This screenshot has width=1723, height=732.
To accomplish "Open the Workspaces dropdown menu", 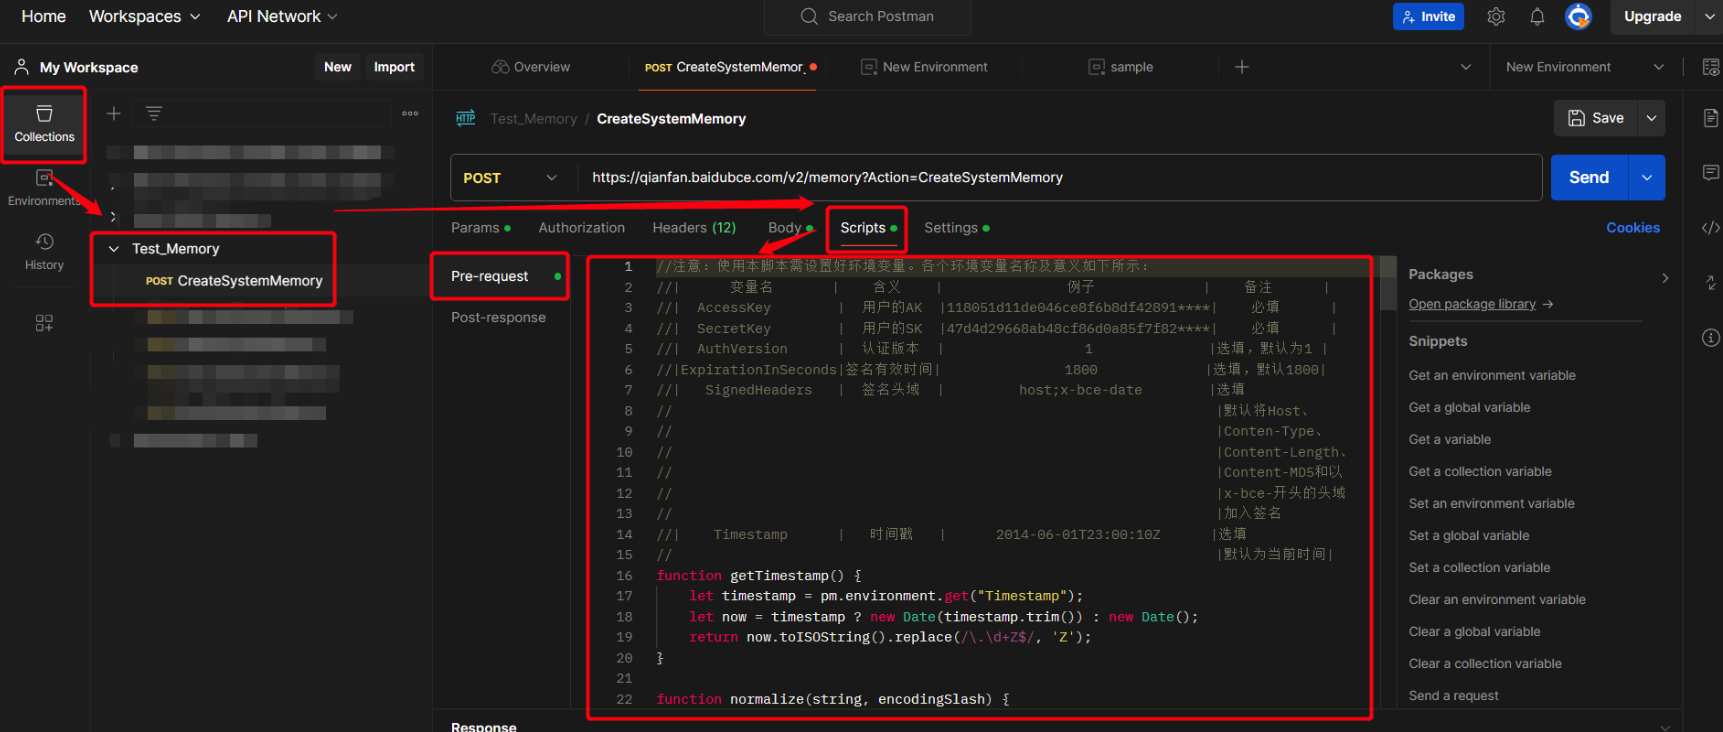I will pos(145,16).
